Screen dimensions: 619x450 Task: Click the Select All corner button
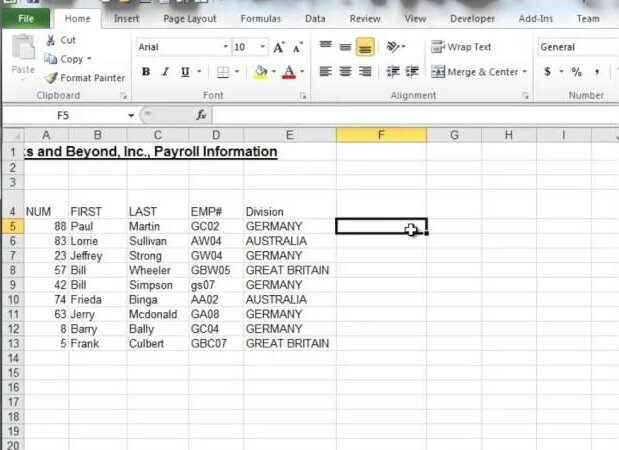click(x=13, y=135)
